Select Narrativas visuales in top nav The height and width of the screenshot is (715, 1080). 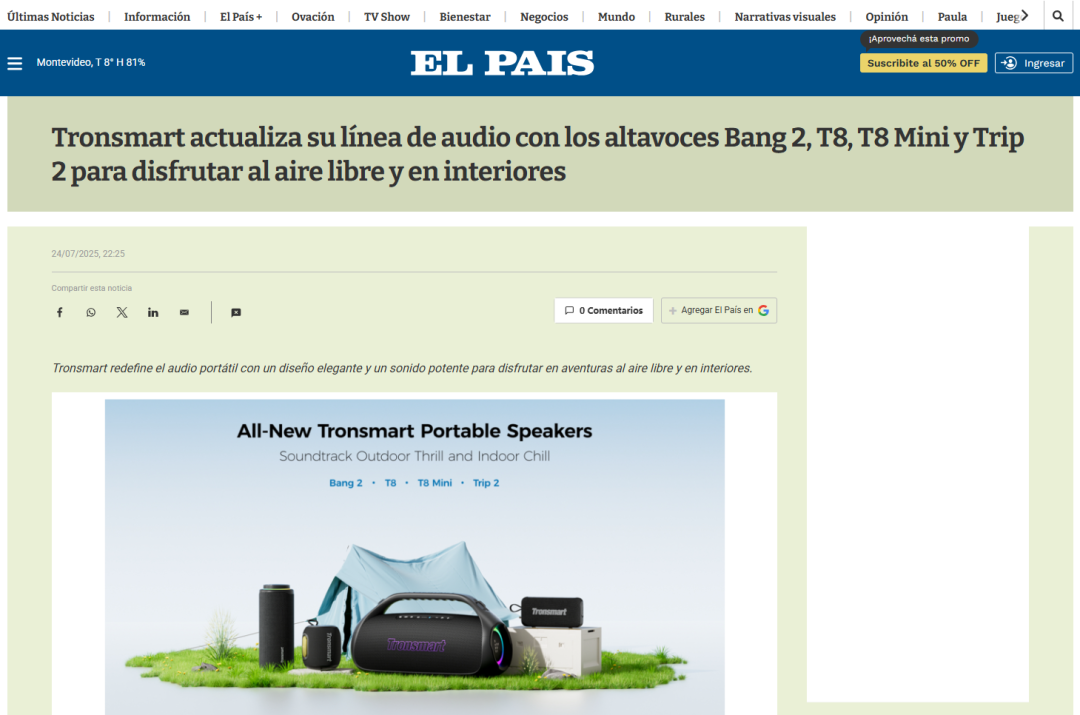click(x=785, y=17)
